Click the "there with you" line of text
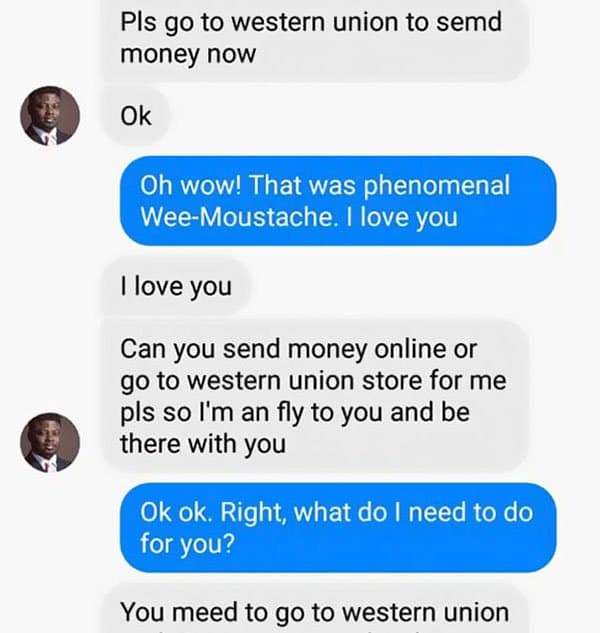This screenshot has width=600, height=633. pos(203,443)
